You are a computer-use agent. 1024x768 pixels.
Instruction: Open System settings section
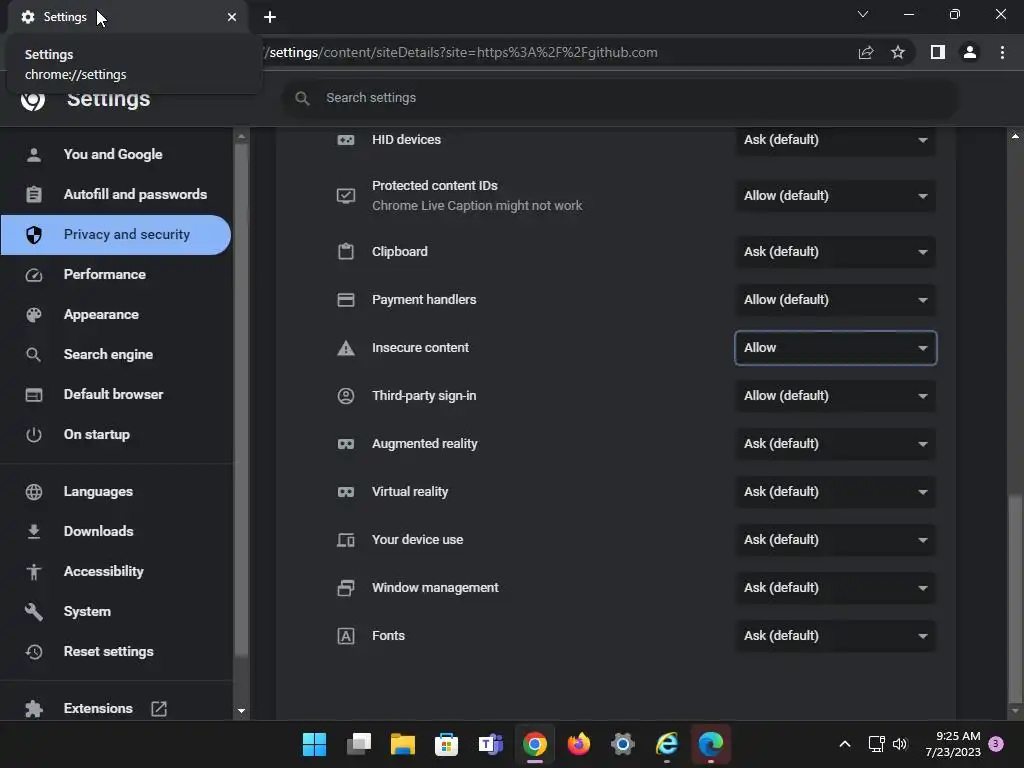coord(116,612)
